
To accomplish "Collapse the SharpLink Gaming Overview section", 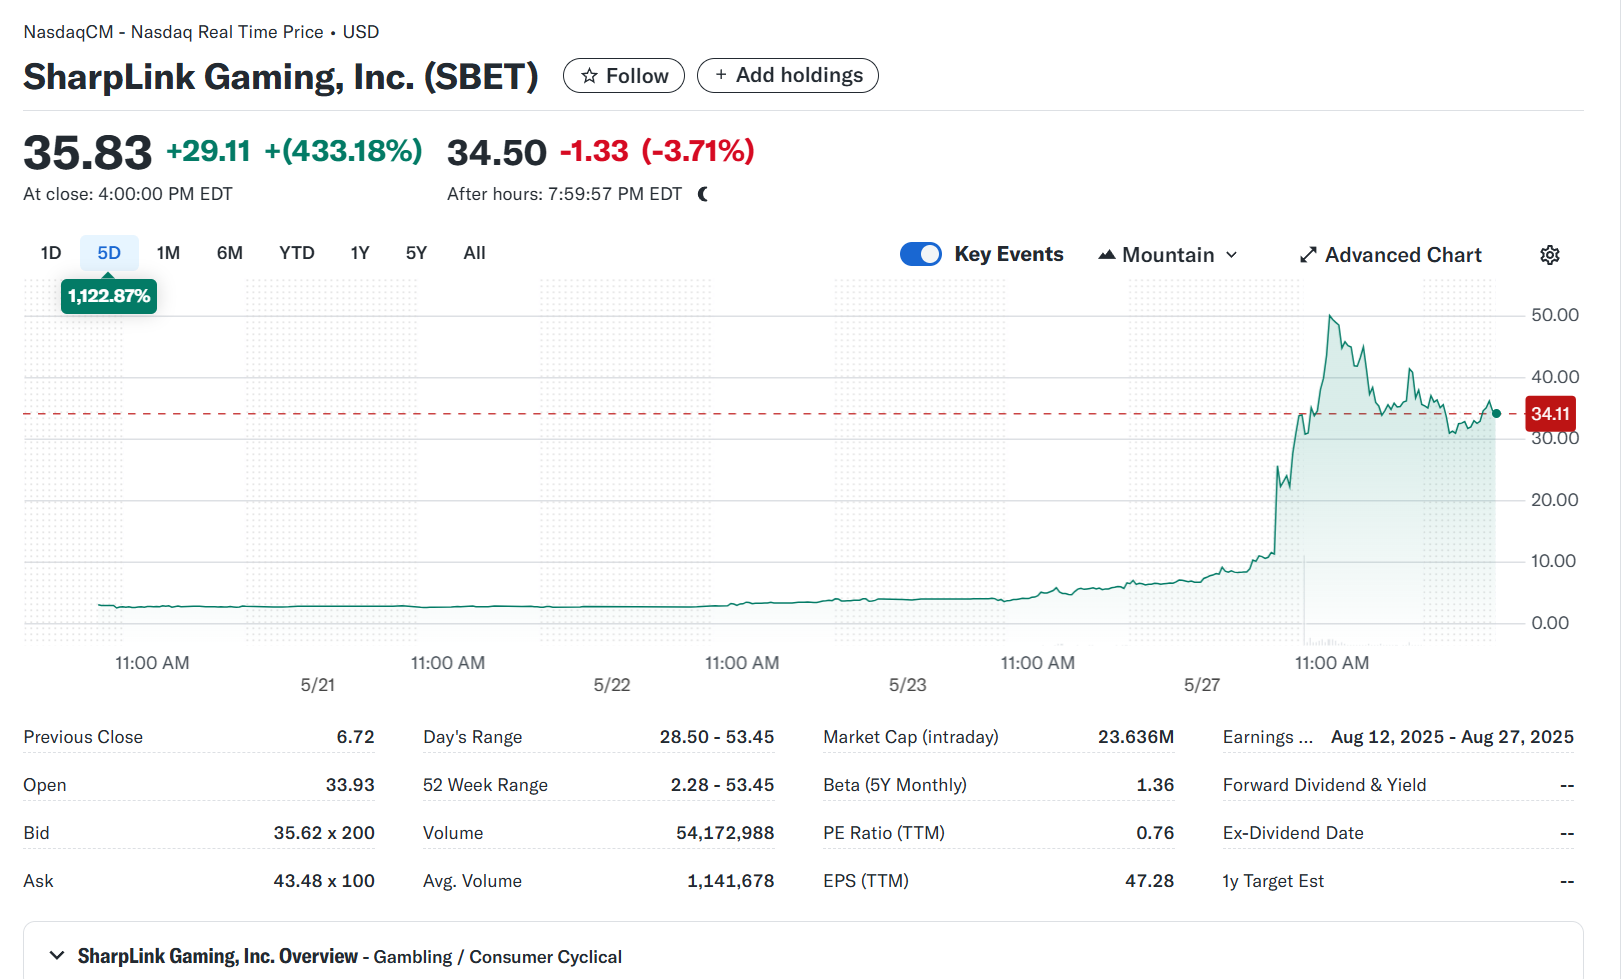I will click(57, 955).
